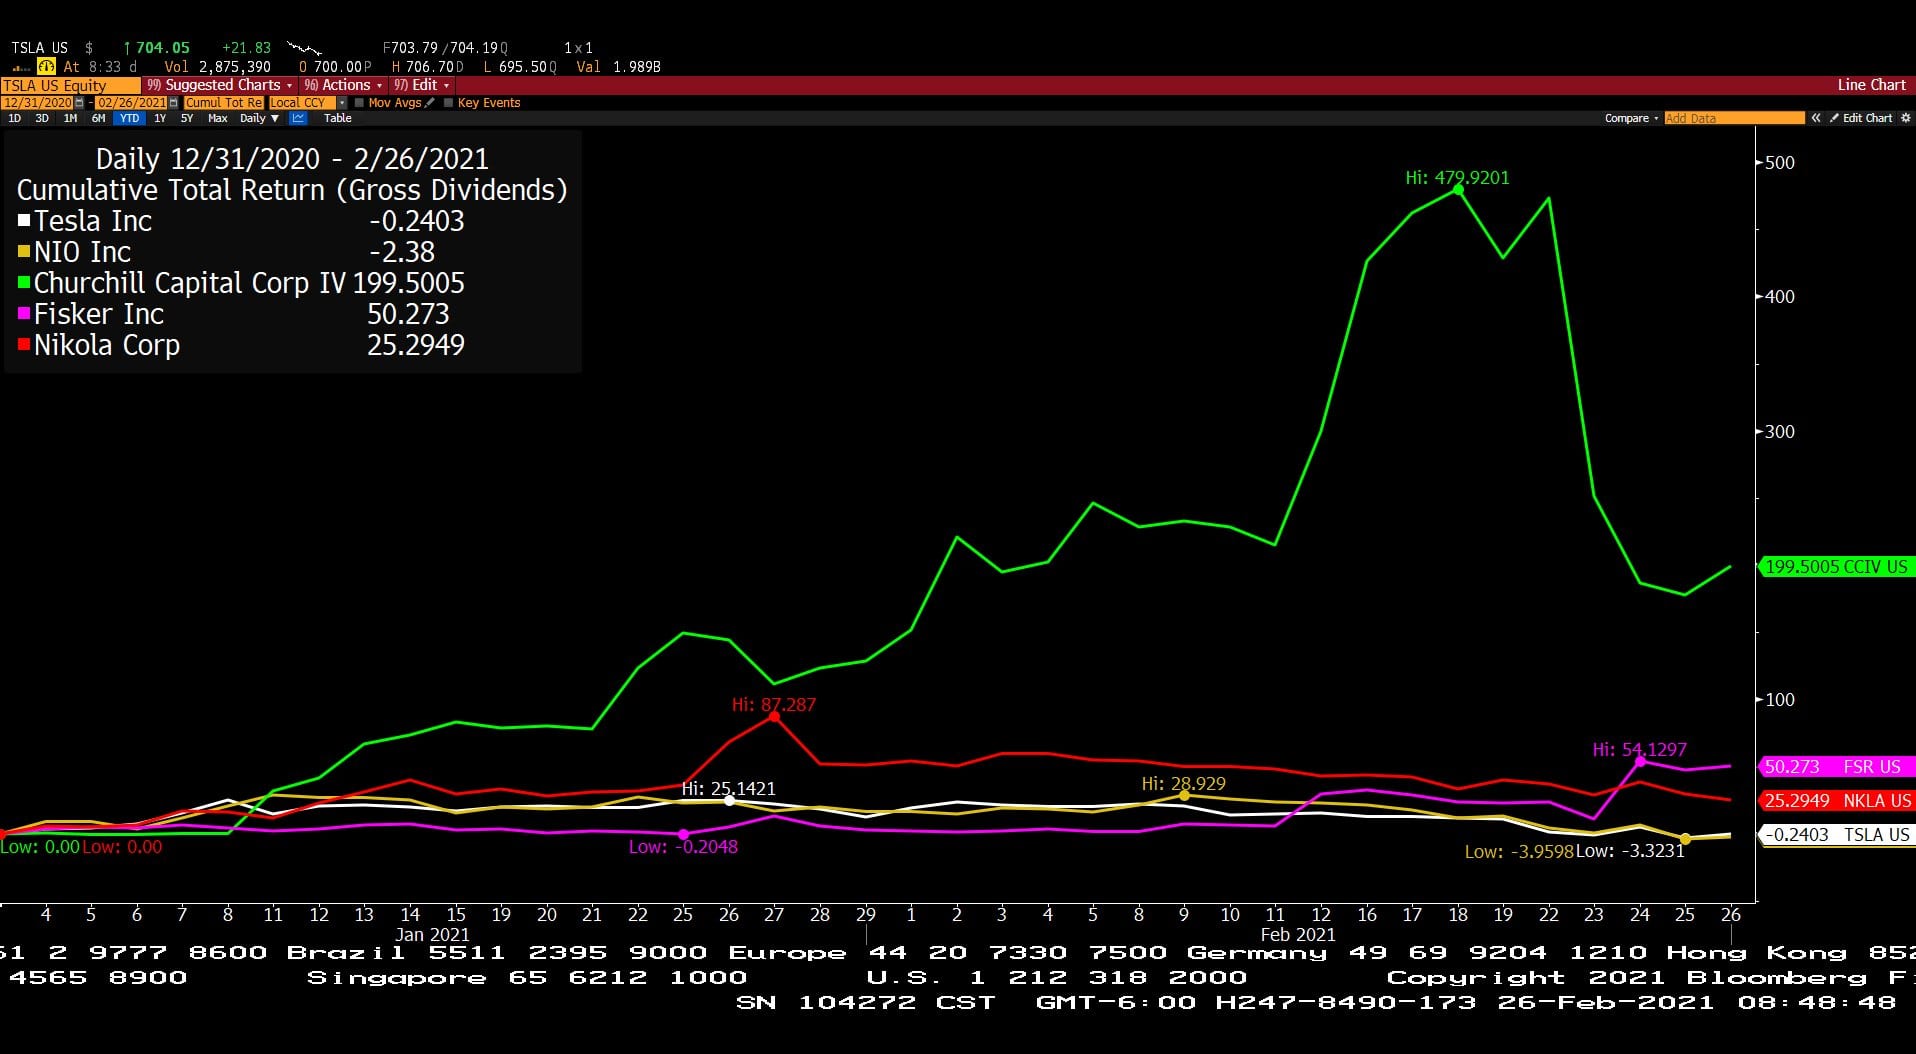Switch to Table view
Screen dimensions: 1916x1054
[338, 118]
